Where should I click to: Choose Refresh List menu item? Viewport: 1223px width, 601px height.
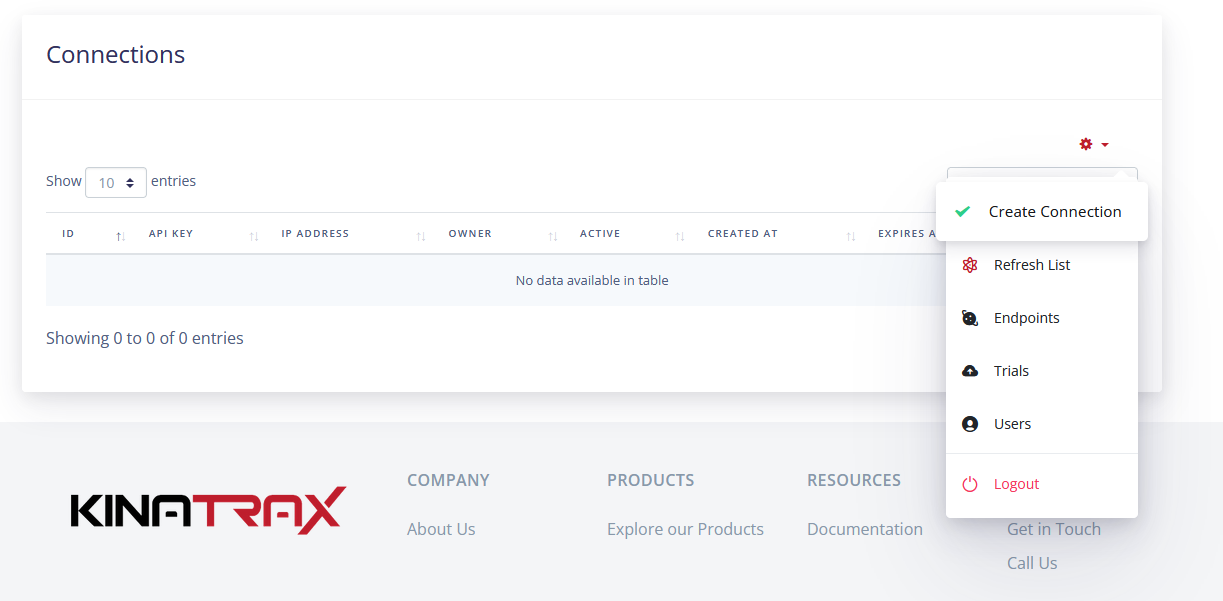[x=1032, y=265]
